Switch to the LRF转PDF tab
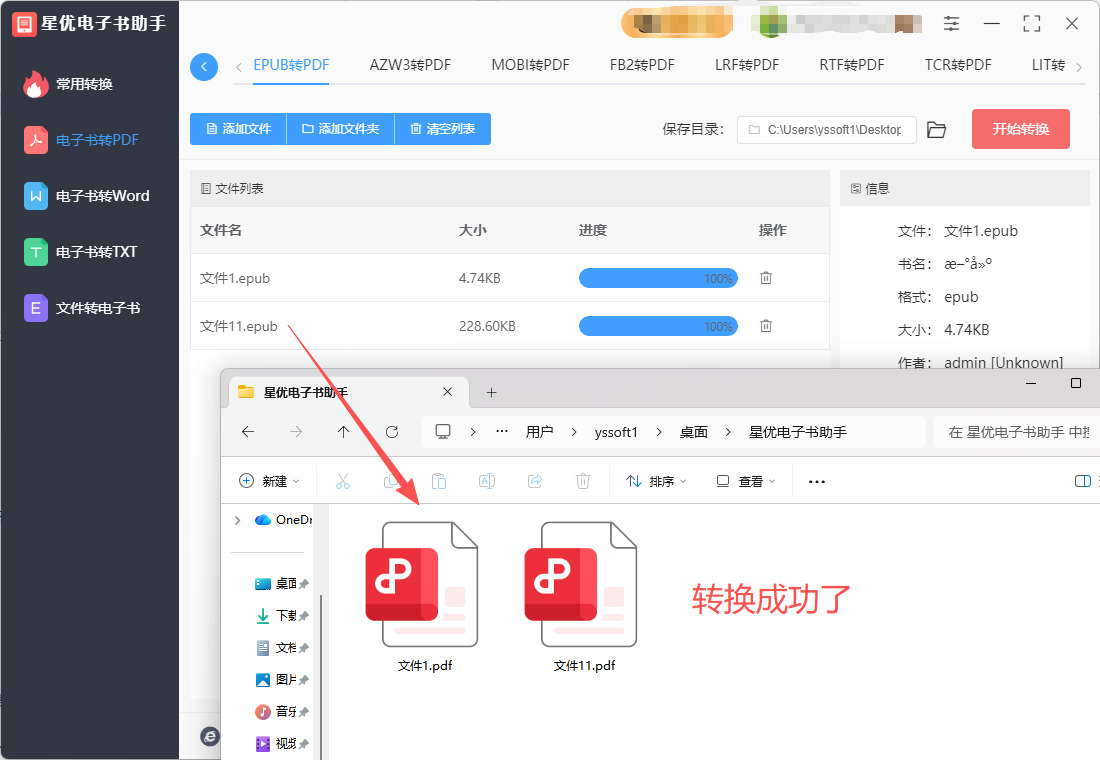This screenshot has width=1100, height=760. (x=747, y=65)
